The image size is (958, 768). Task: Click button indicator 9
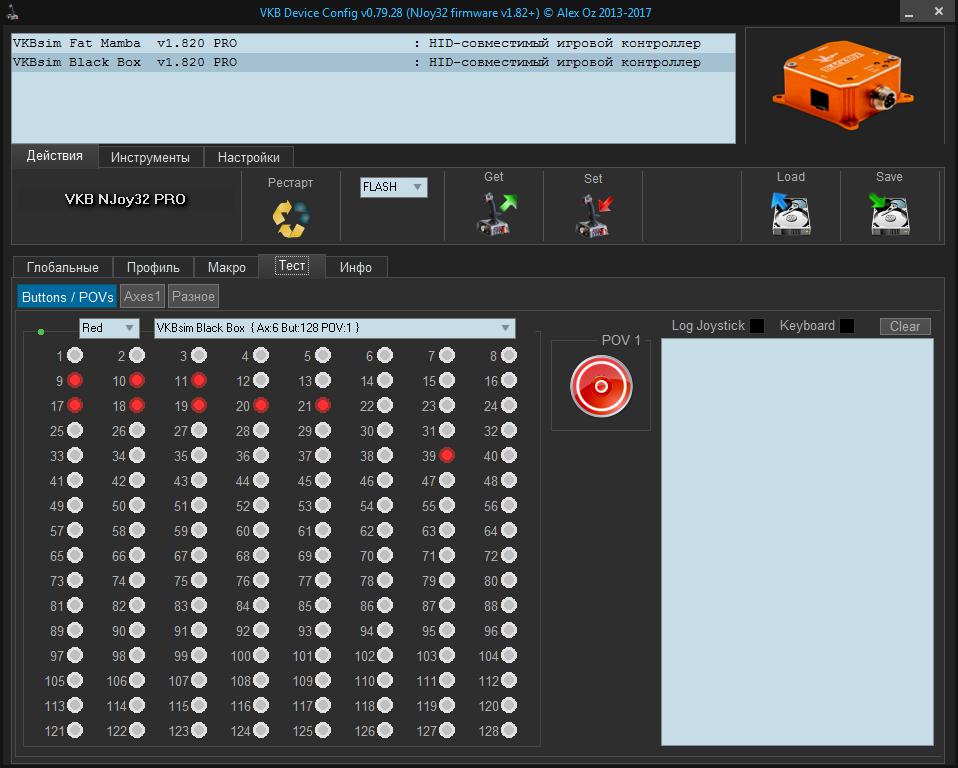(75, 380)
